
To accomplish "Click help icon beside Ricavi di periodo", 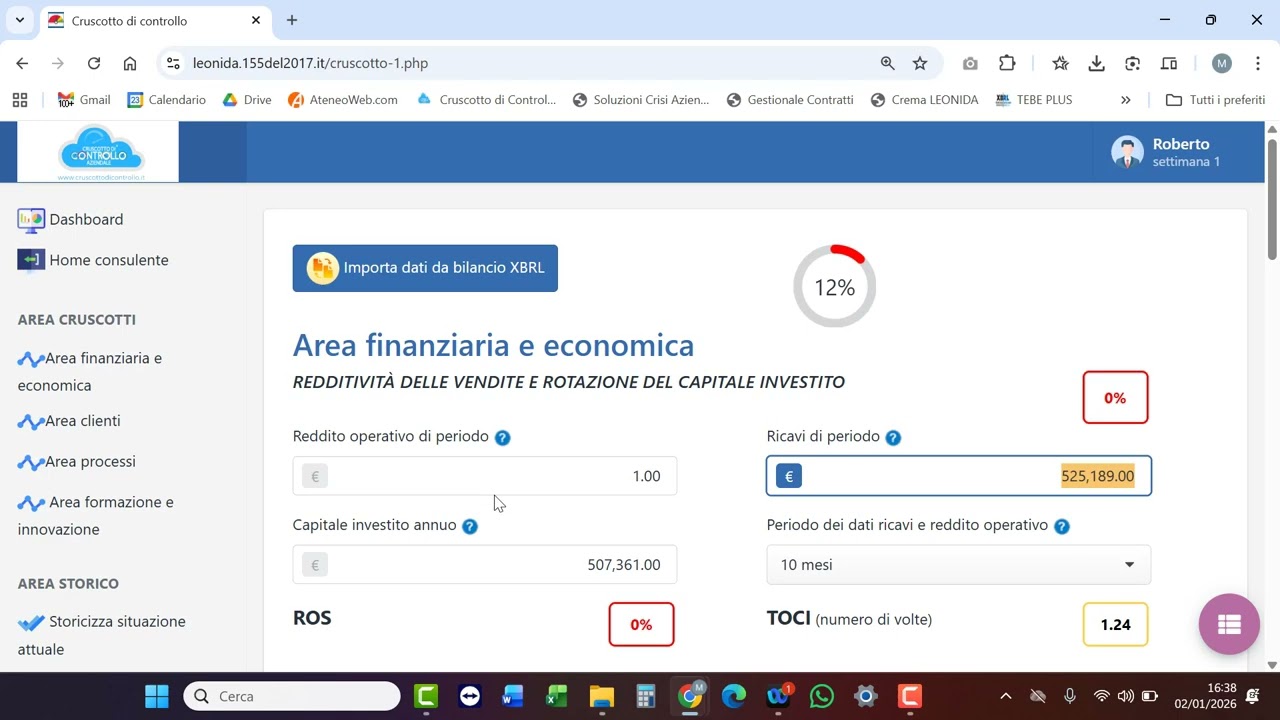I will 893,437.
